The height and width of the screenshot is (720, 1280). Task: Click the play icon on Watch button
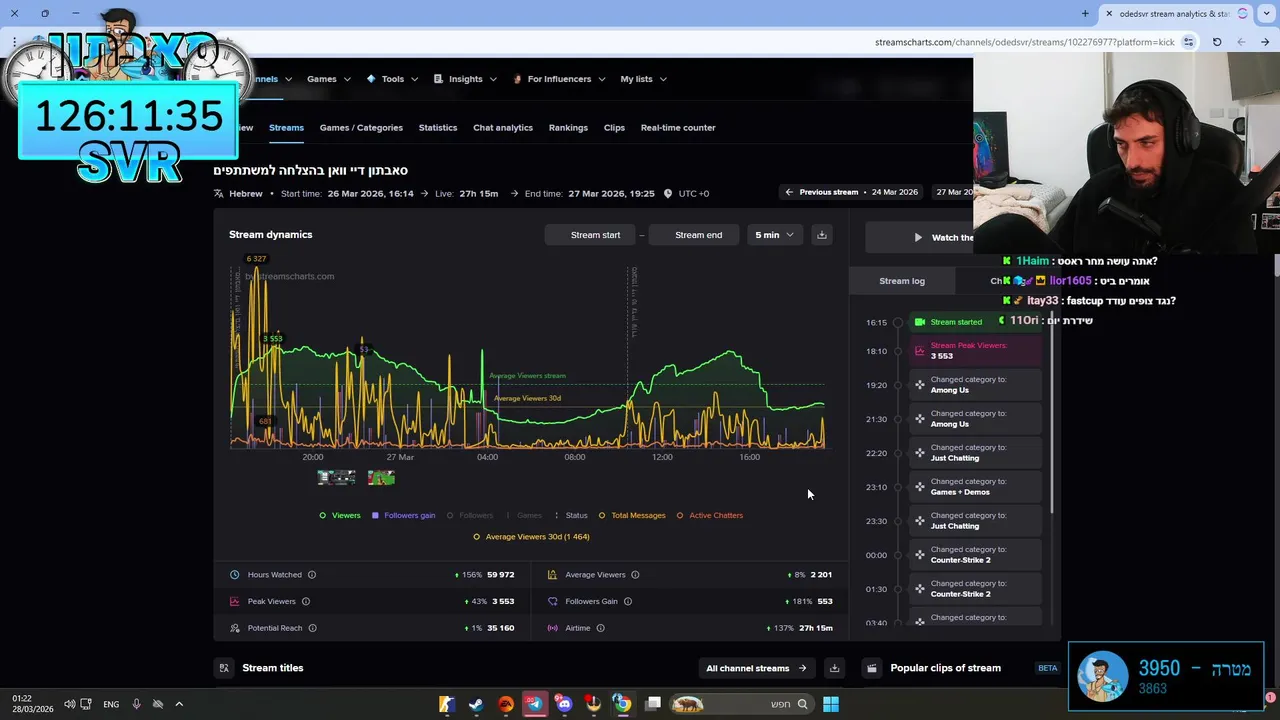click(918, 237)
